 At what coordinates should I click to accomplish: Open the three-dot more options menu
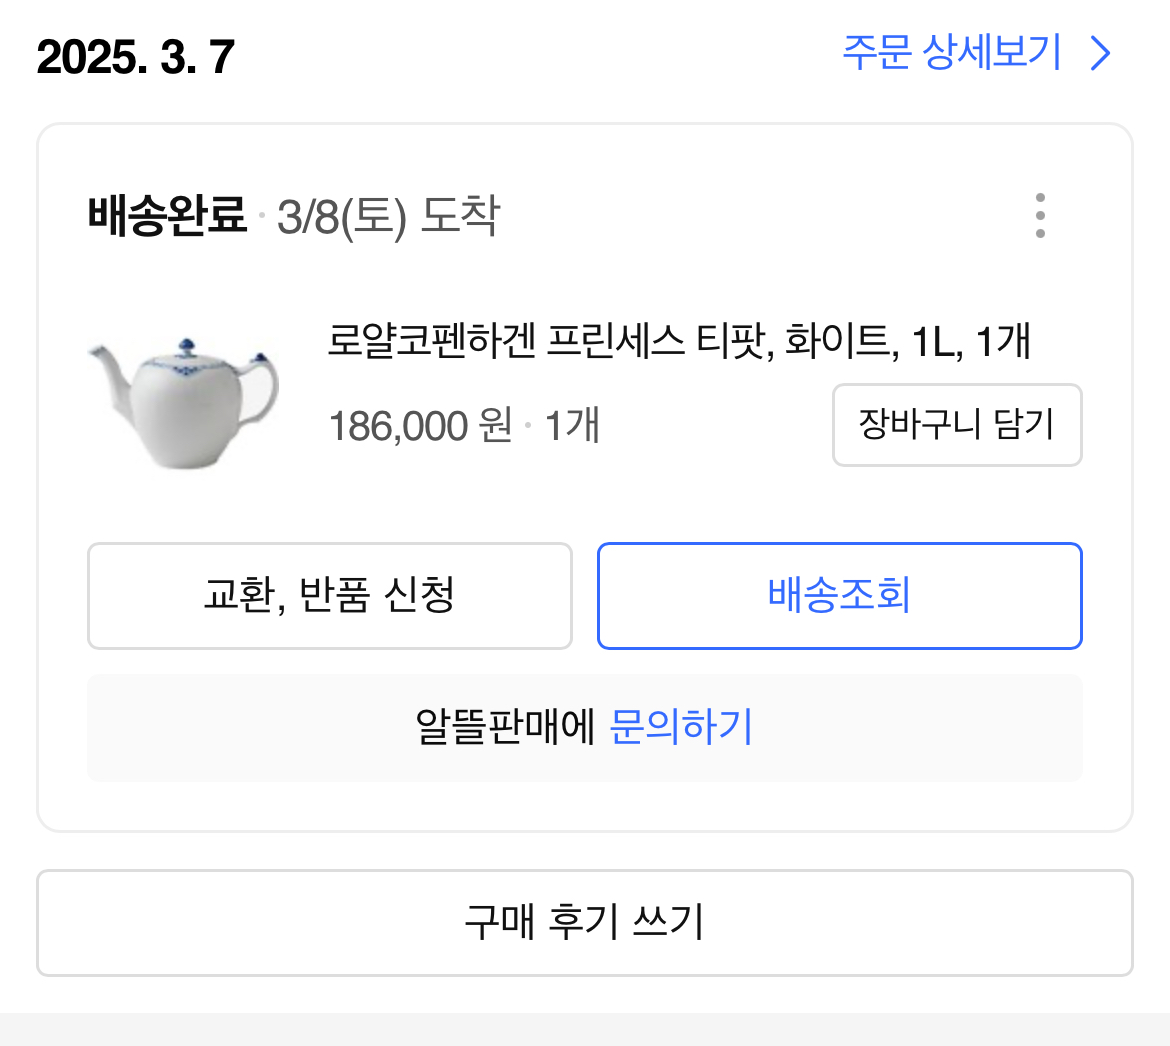click(1040, 216)
